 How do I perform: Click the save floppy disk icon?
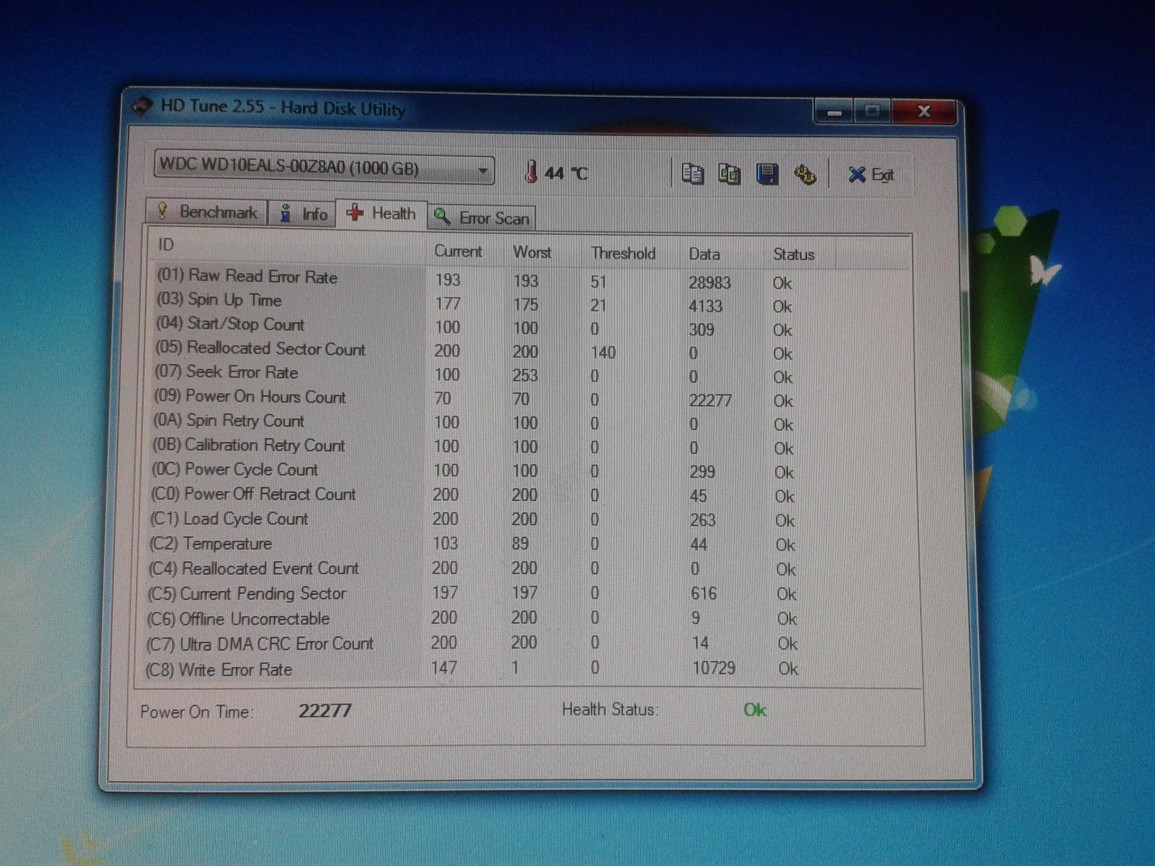pos(767,175)
